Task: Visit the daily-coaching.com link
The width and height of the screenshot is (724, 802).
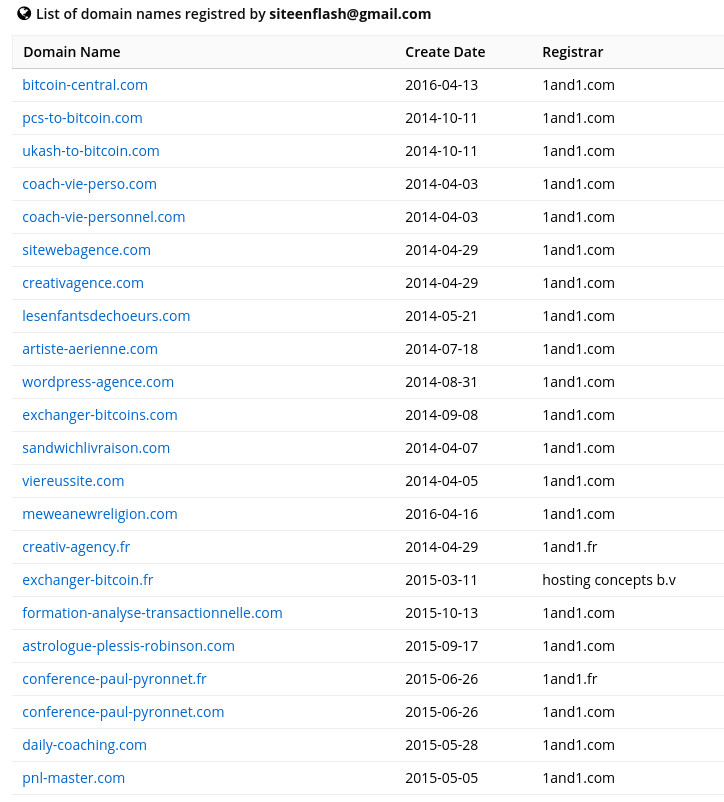Action: coord(84,745)
